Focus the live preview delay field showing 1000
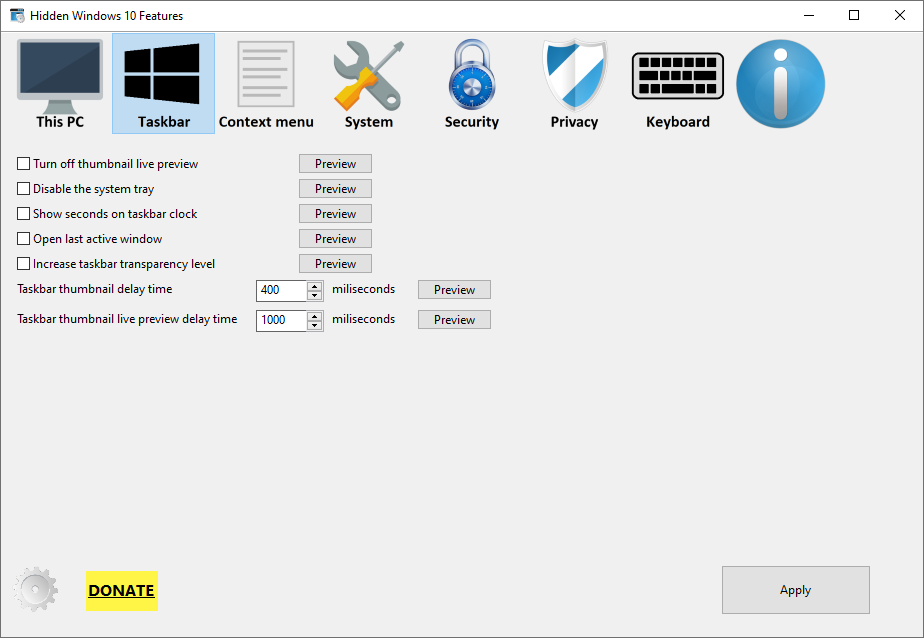The height and width of the screenshot is (638, 924). (282, 320)
